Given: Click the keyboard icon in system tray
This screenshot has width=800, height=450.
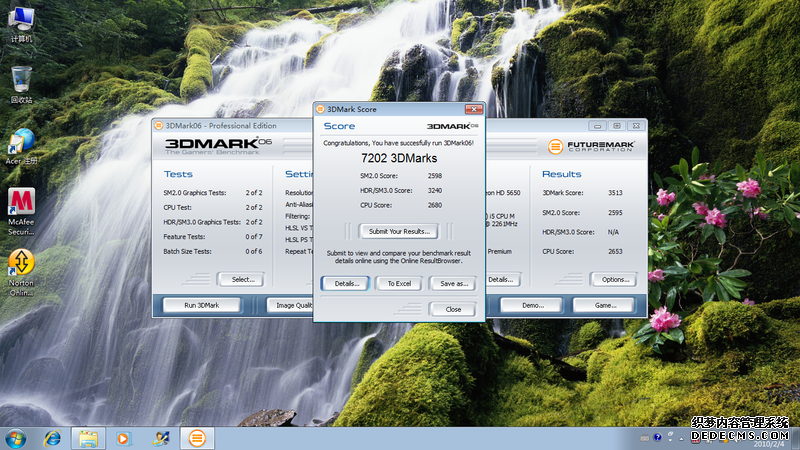Looking at the screenshot, I should [x=645, y=438].
